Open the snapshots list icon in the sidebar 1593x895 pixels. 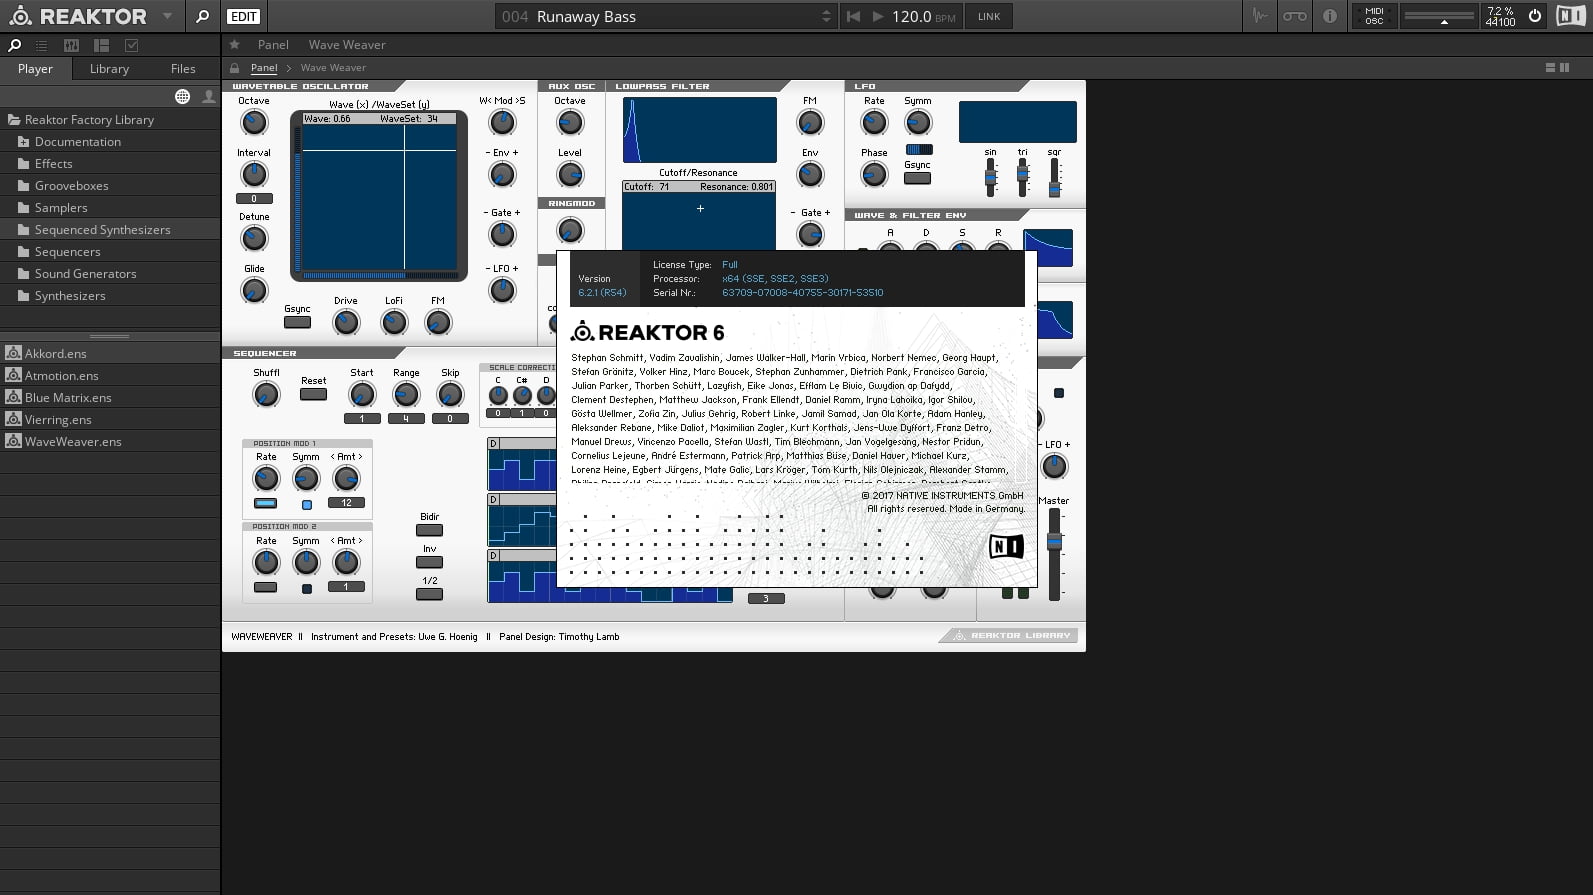click(x=41, y=45)
